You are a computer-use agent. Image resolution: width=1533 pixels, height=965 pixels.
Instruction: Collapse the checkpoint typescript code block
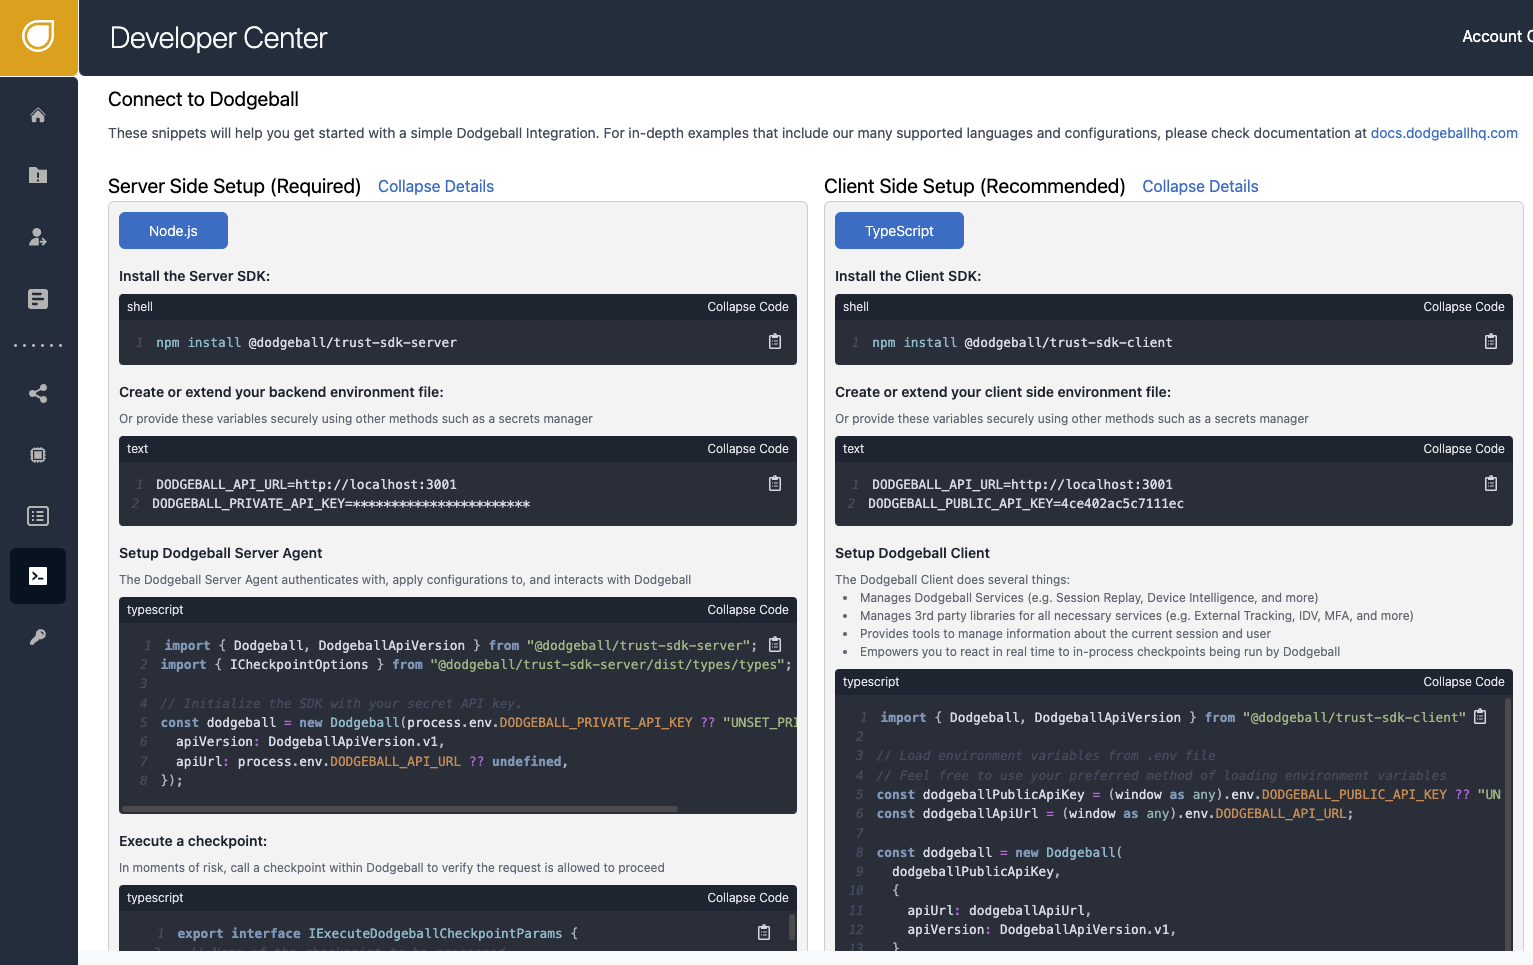(748, 898)
